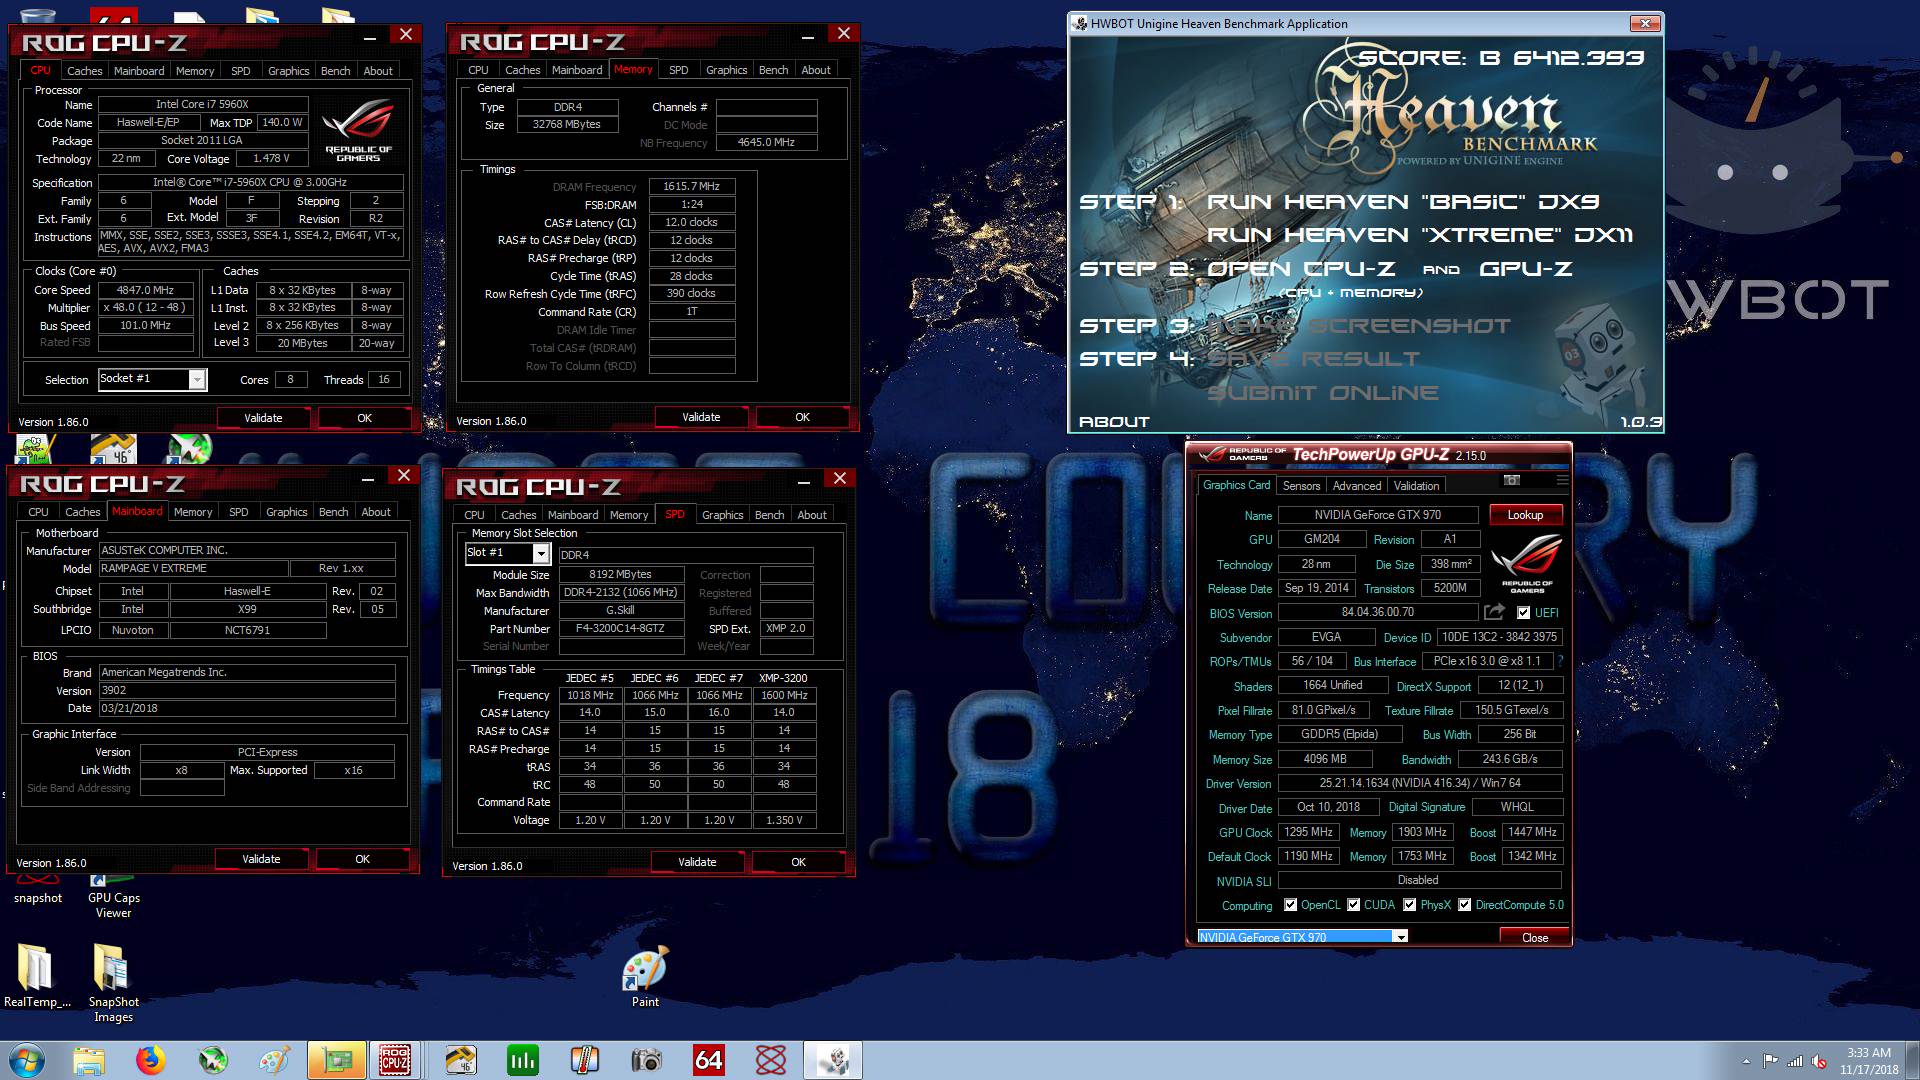
Task: Click the Bus Interface question mark icon
Action: click(x=1560, y=661)
